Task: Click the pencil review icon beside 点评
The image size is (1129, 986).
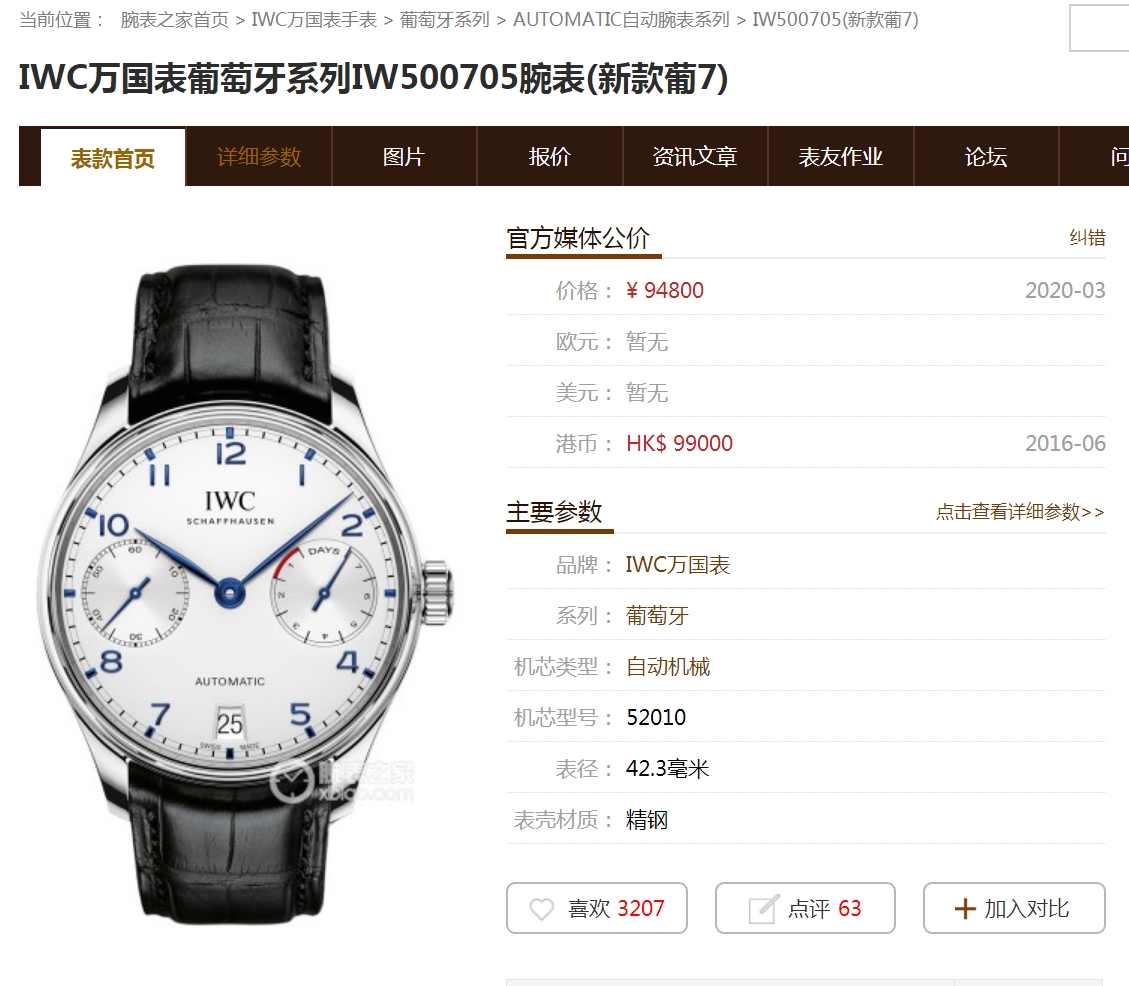Action: (763, 909)
